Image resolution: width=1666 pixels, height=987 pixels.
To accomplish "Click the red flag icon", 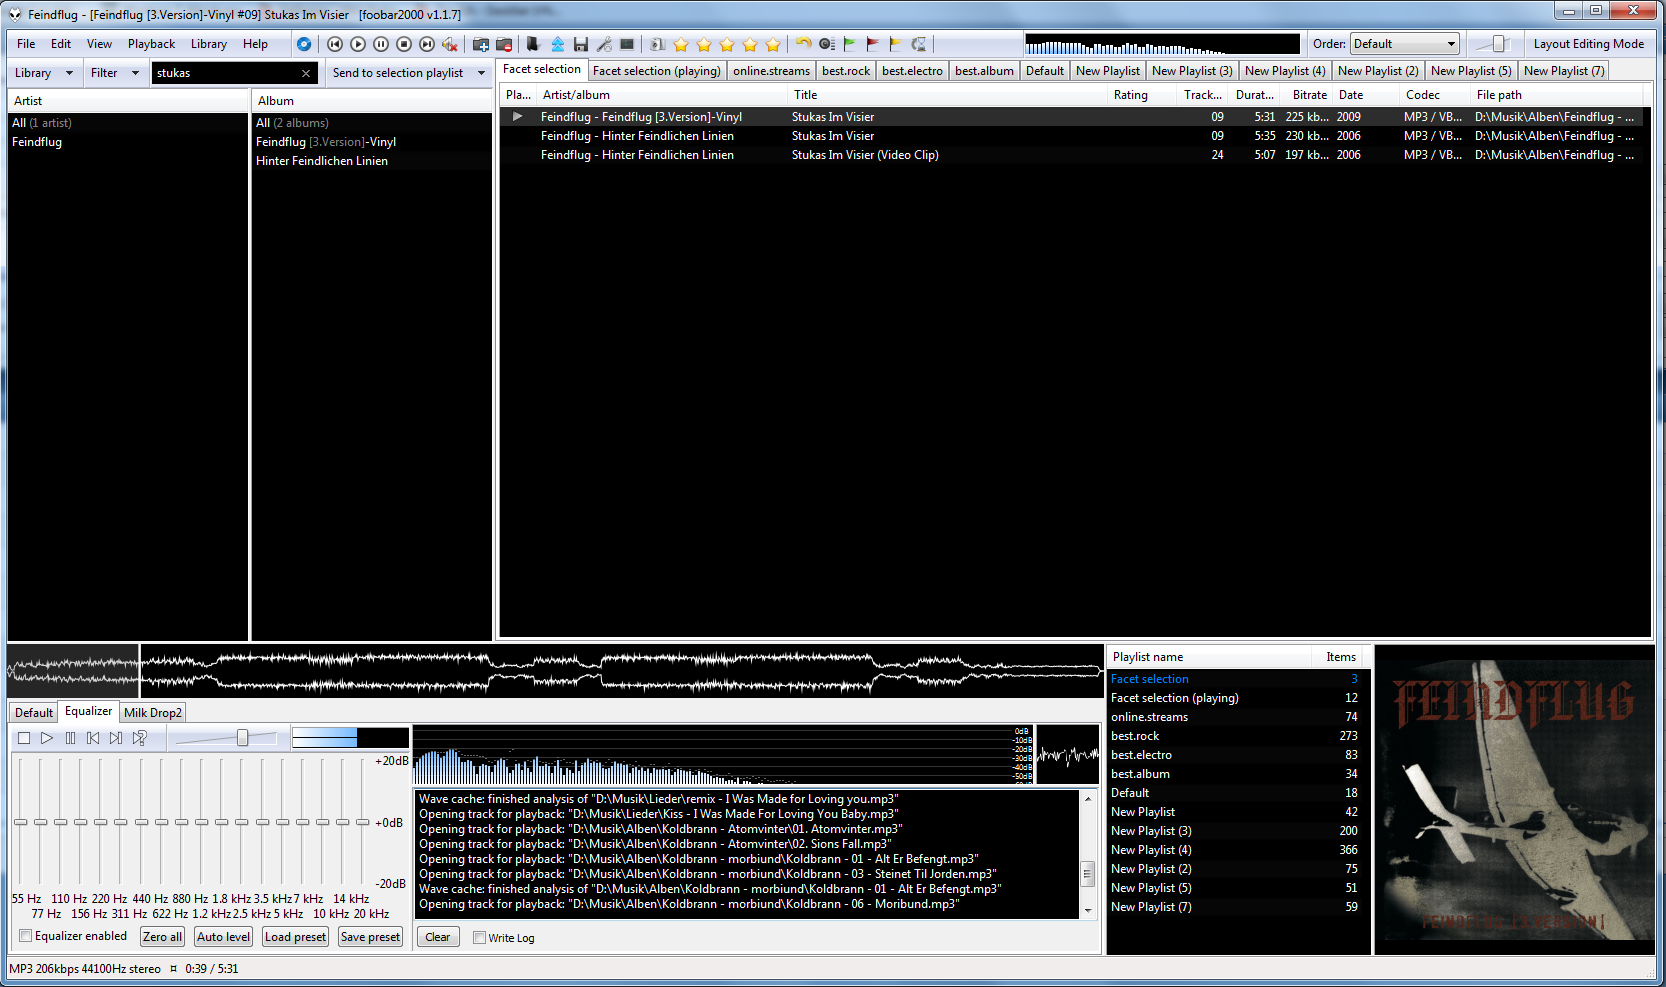I will point(872,44).
